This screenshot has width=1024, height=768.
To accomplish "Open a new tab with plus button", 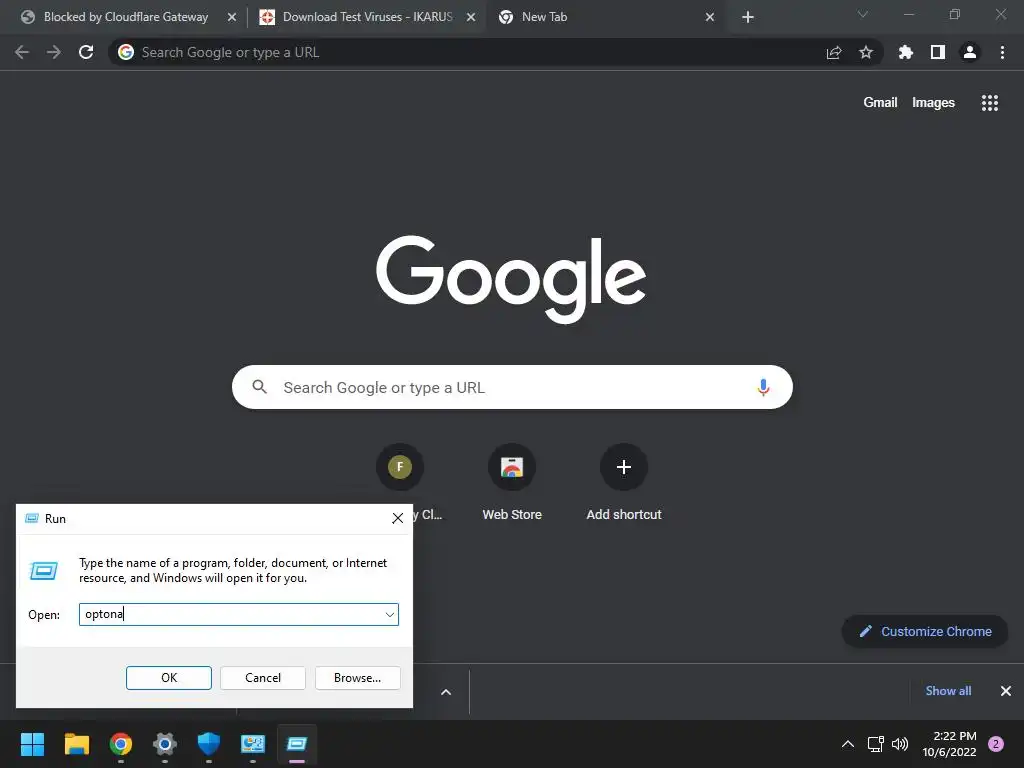I will pyautogui.click(x=748, y=17).
